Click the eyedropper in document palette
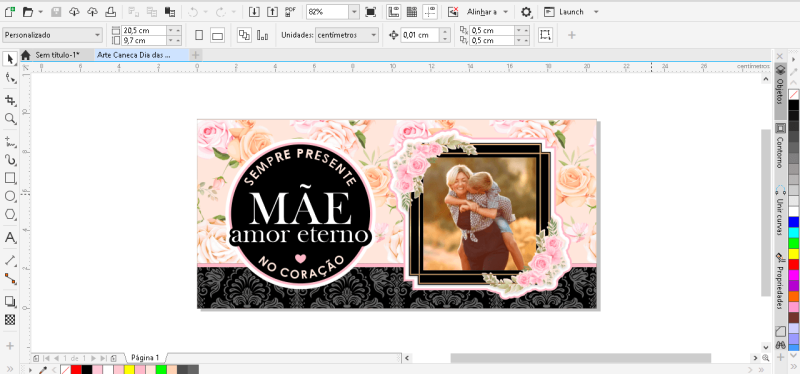This screenshot has height=374, width=800. [43, 369]
